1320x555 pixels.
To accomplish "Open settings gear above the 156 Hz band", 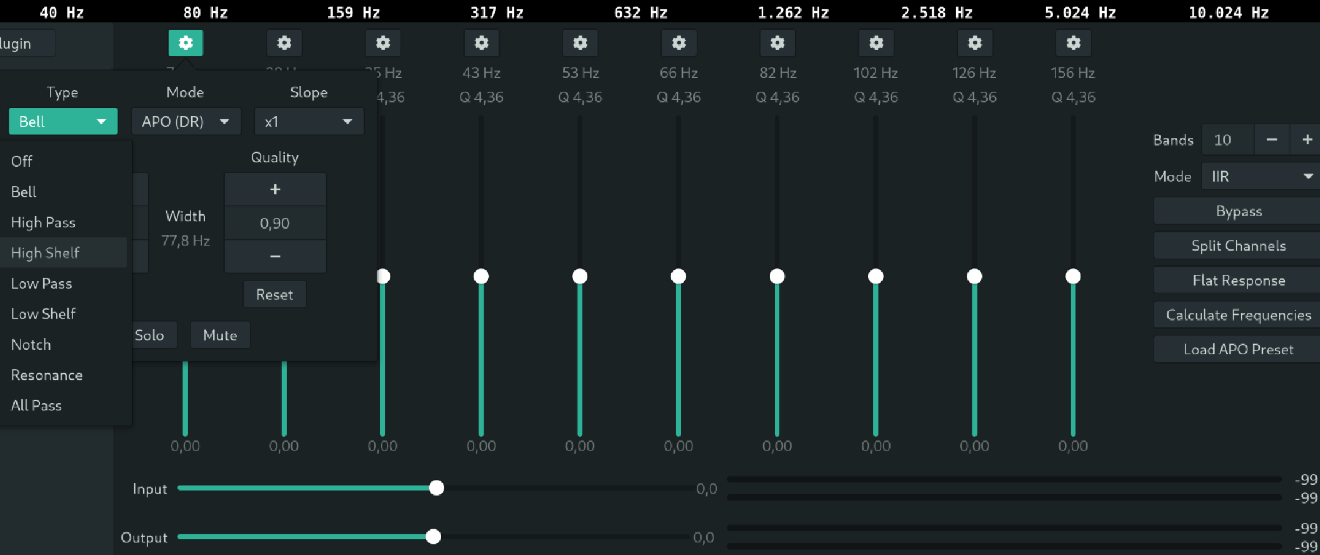I will click(x=1073, y=43).
